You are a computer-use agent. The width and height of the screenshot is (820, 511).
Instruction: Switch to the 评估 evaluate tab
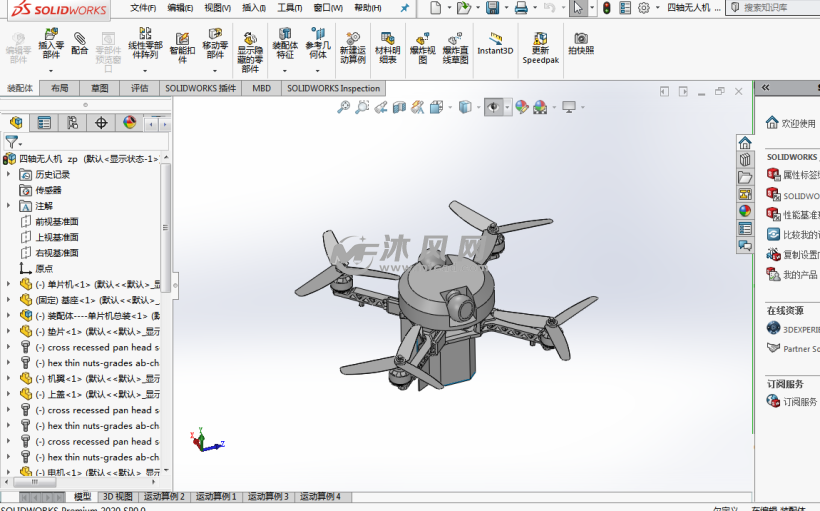point(139,88)
